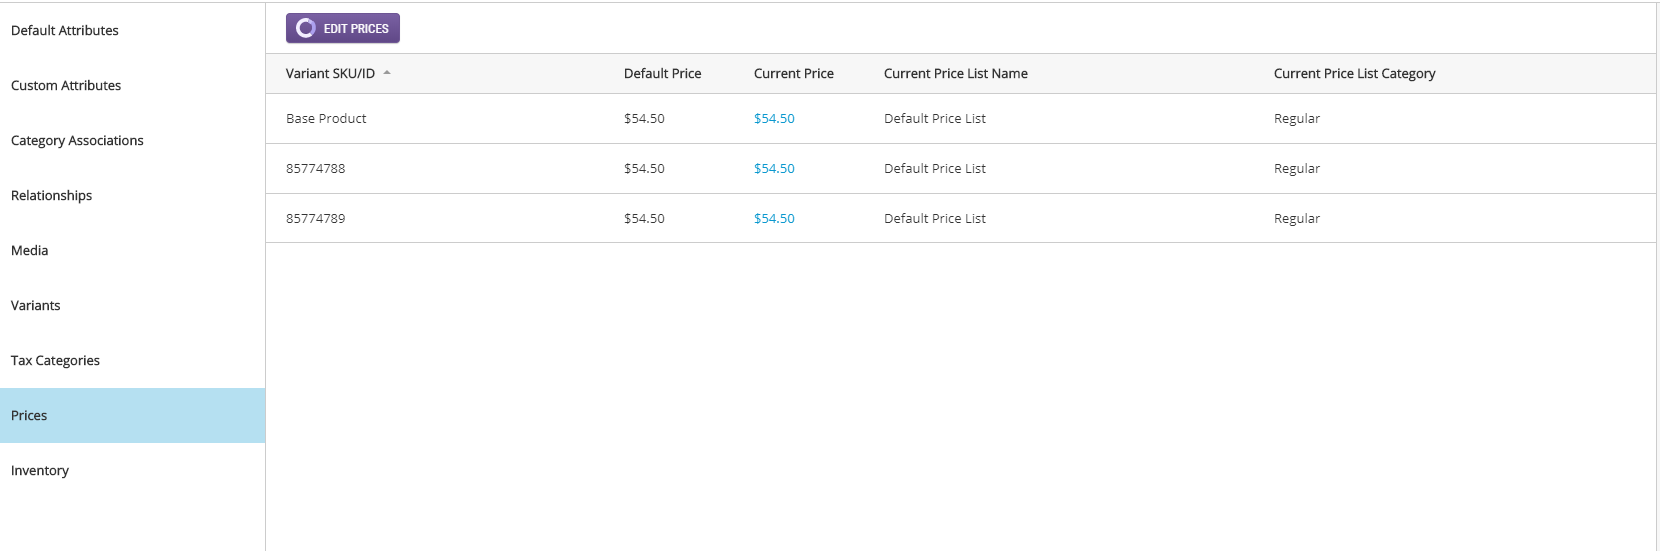The width and height of the screenshot is (1660, 551).
Task: Open the Inventory section
Action: (40, 471)
